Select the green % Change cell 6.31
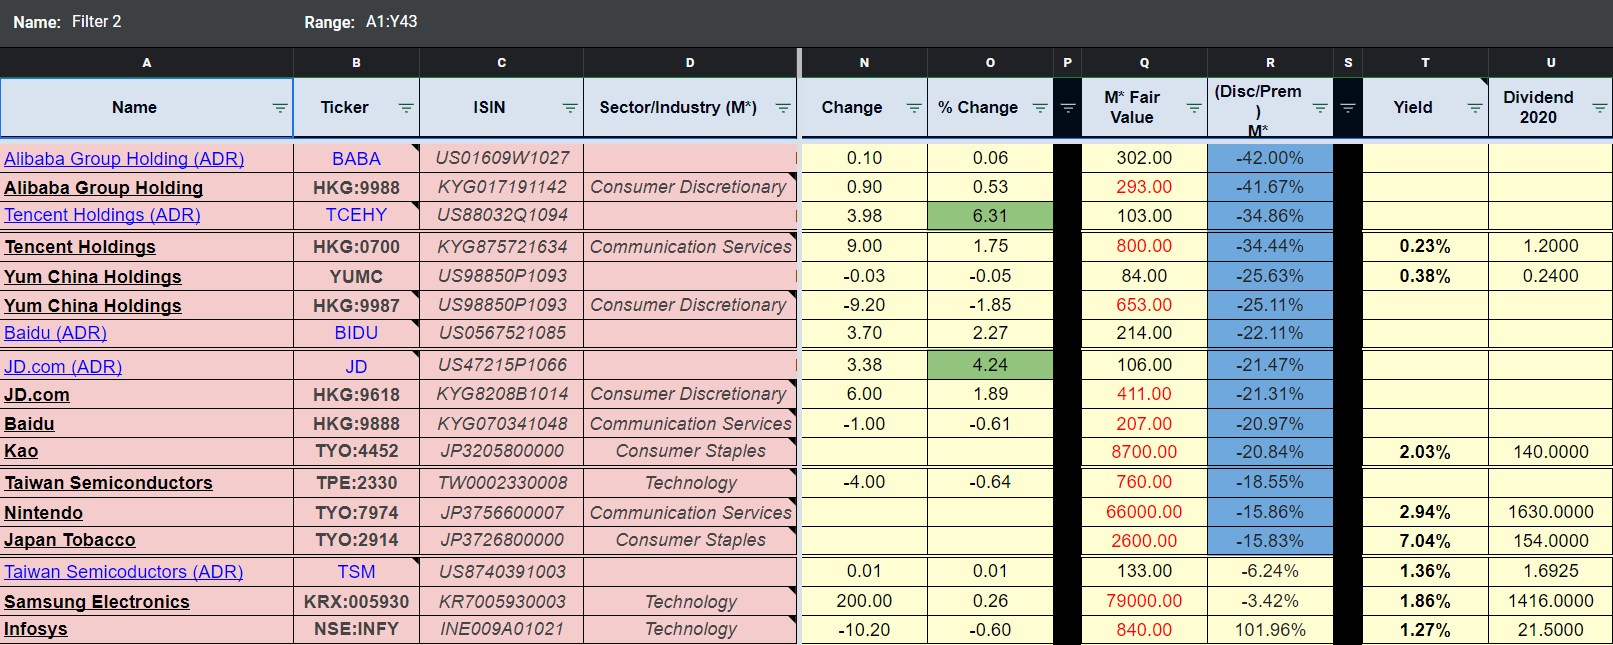The width and height of the screenshot is (1613, 645). tap(991, 216)
